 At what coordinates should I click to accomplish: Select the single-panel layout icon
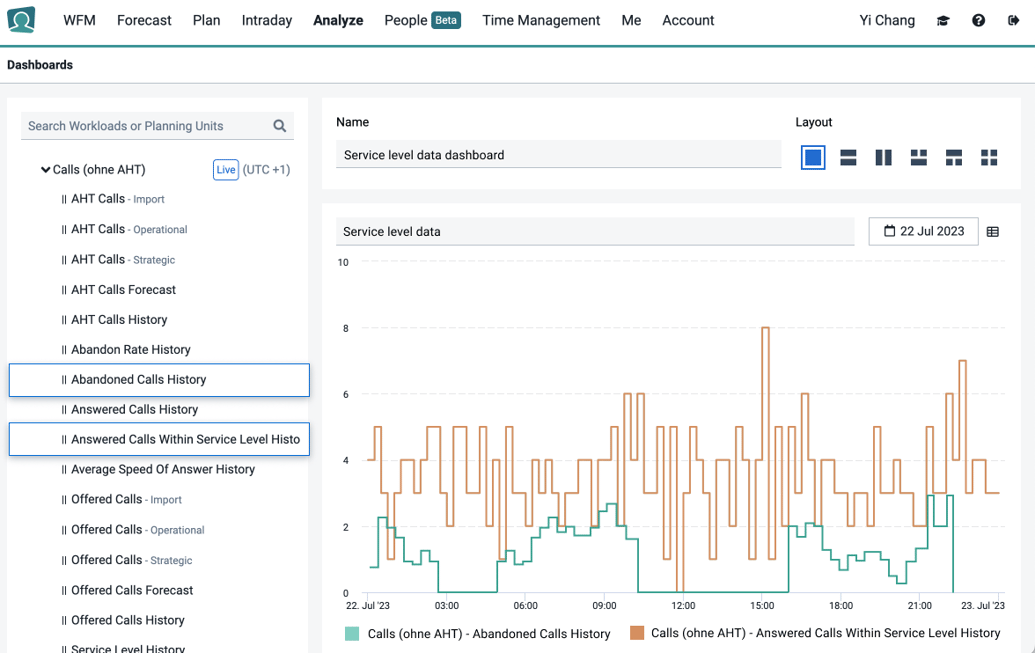click(813, 157)
